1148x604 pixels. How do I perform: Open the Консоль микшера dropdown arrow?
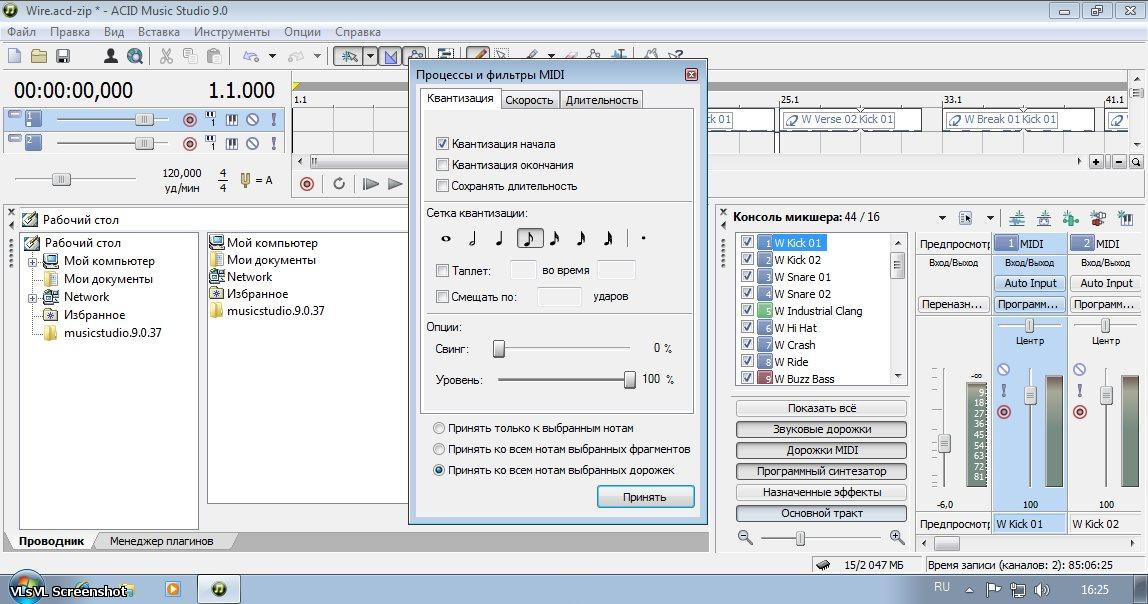(x=942, y=218)
